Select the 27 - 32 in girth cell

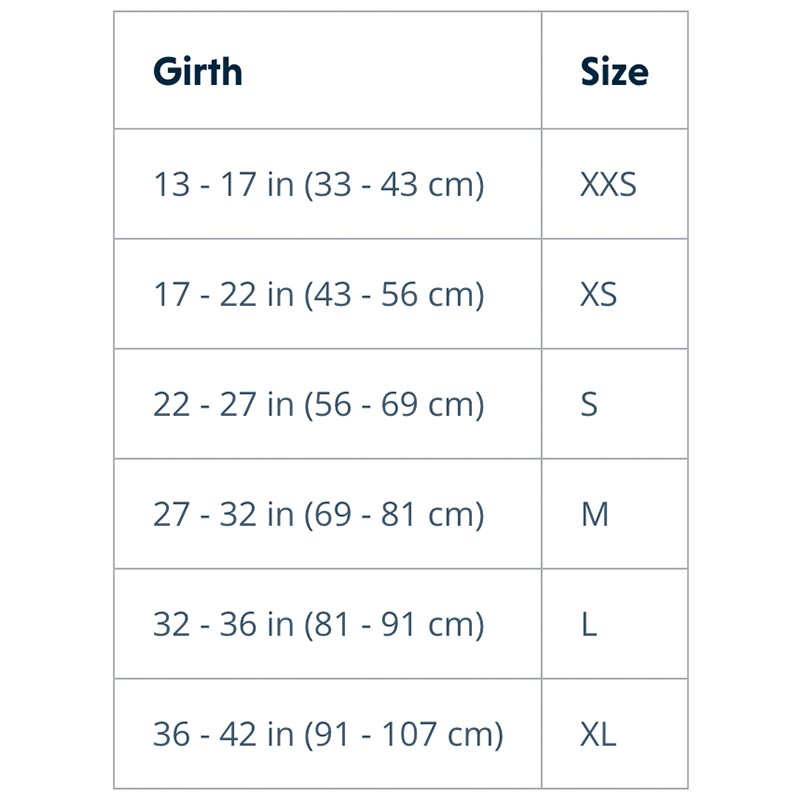pos(328,514)
